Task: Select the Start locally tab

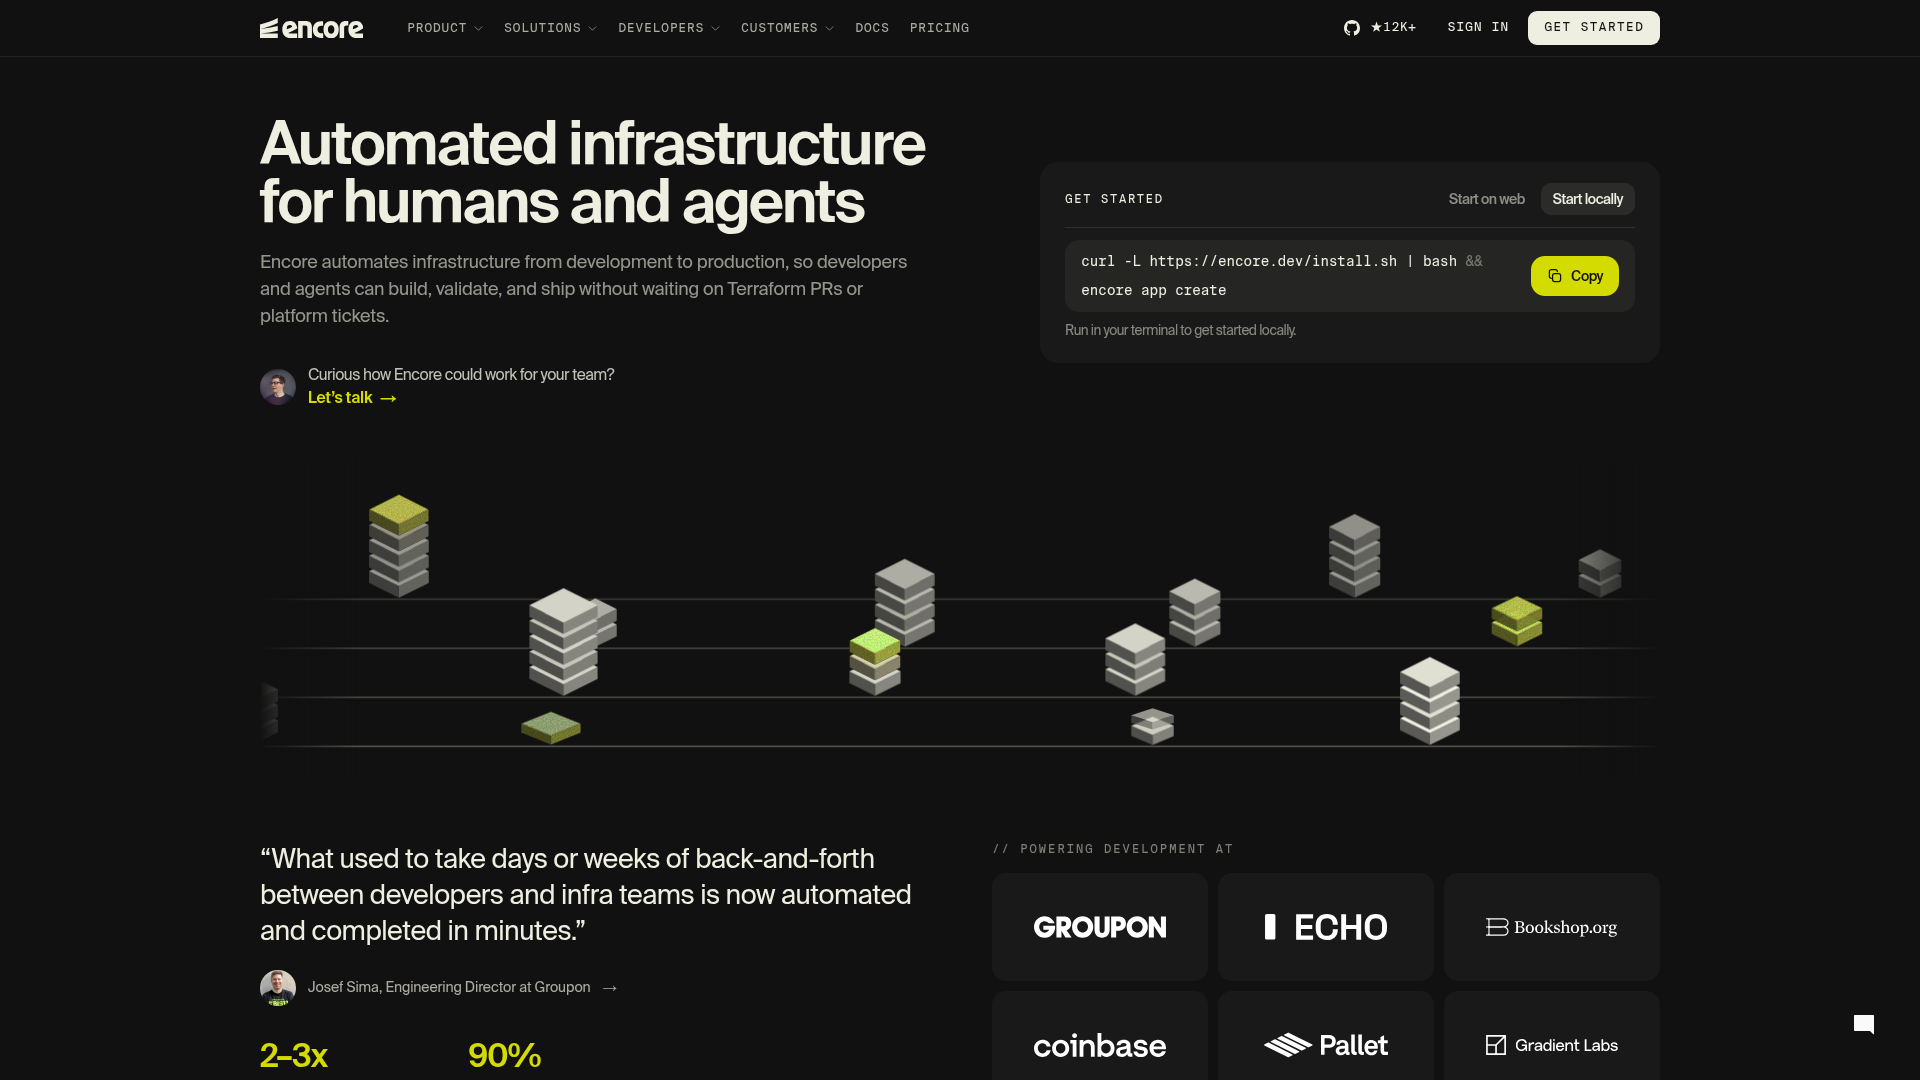Action: tap(1587, 199)
